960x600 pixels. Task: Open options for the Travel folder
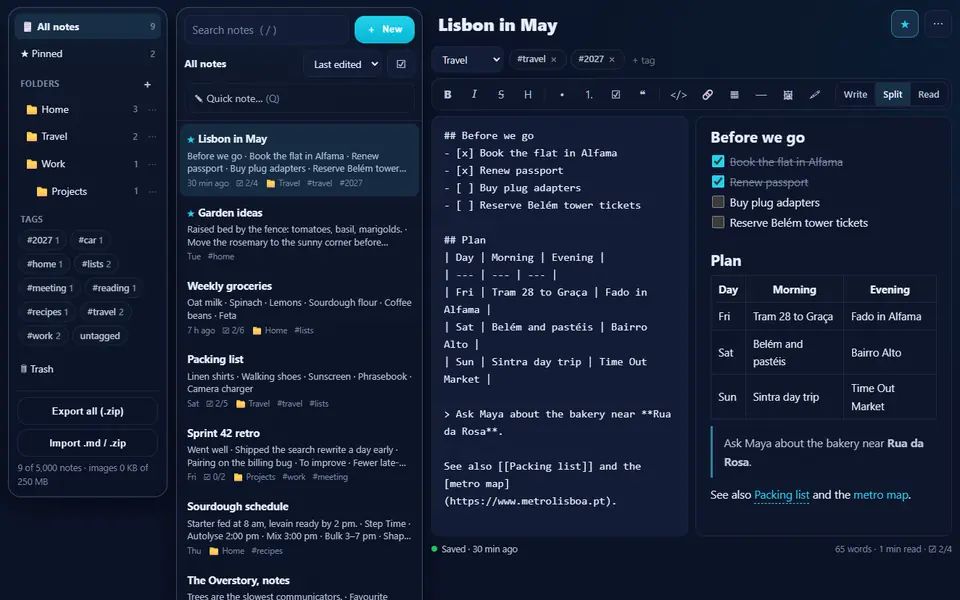[152, 137]
